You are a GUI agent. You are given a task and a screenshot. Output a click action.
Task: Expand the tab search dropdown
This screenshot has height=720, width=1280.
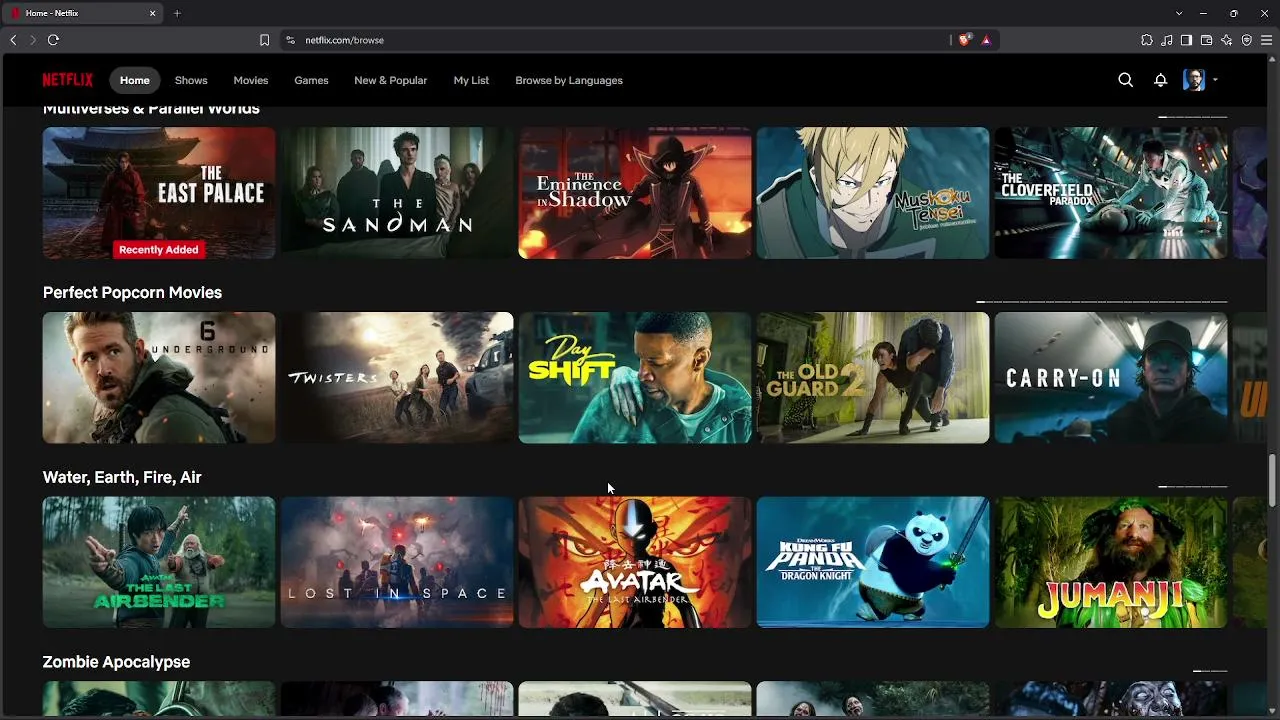click(x=1179, y=13)
